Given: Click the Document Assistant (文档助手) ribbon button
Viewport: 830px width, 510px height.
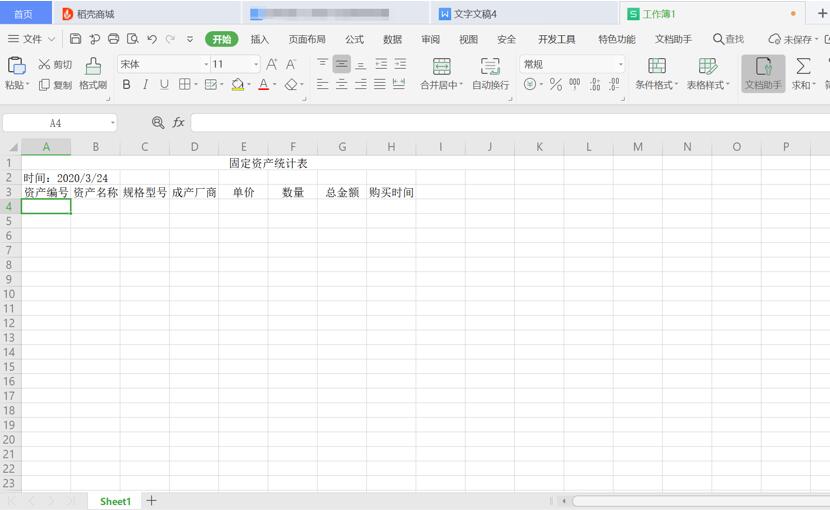Looking at the screenshot, I should 763,74.
